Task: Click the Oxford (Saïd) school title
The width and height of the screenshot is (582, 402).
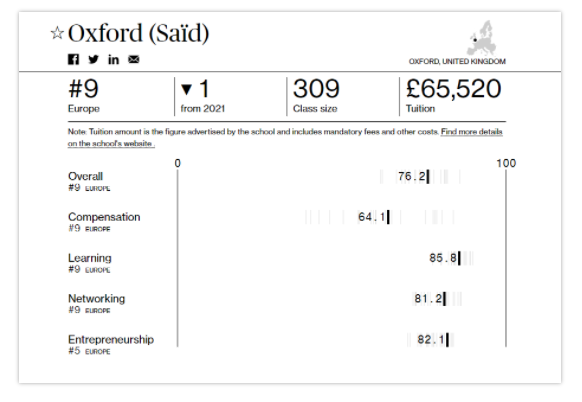Action: [138, 33]
